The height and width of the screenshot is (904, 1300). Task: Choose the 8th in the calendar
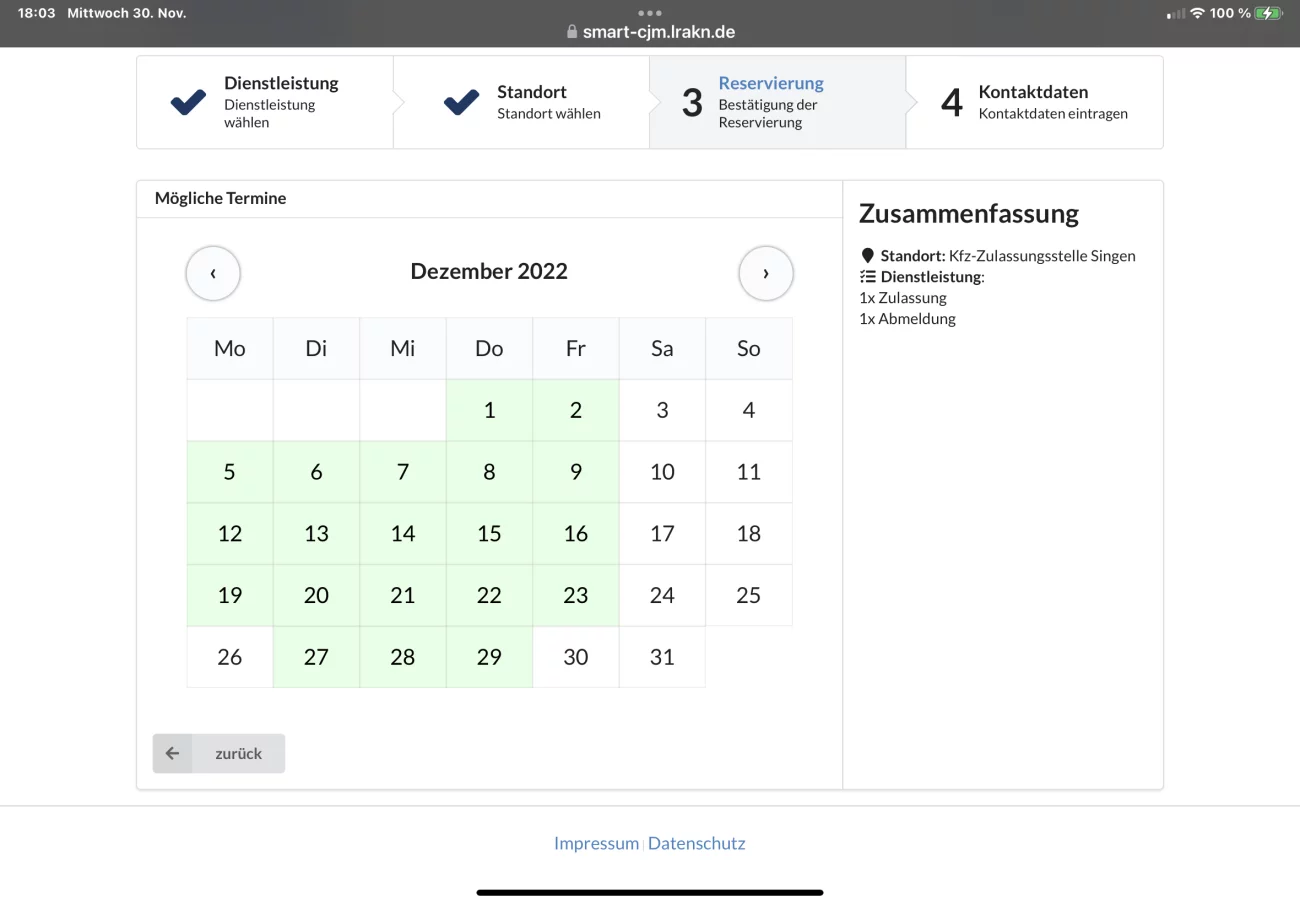489,472
